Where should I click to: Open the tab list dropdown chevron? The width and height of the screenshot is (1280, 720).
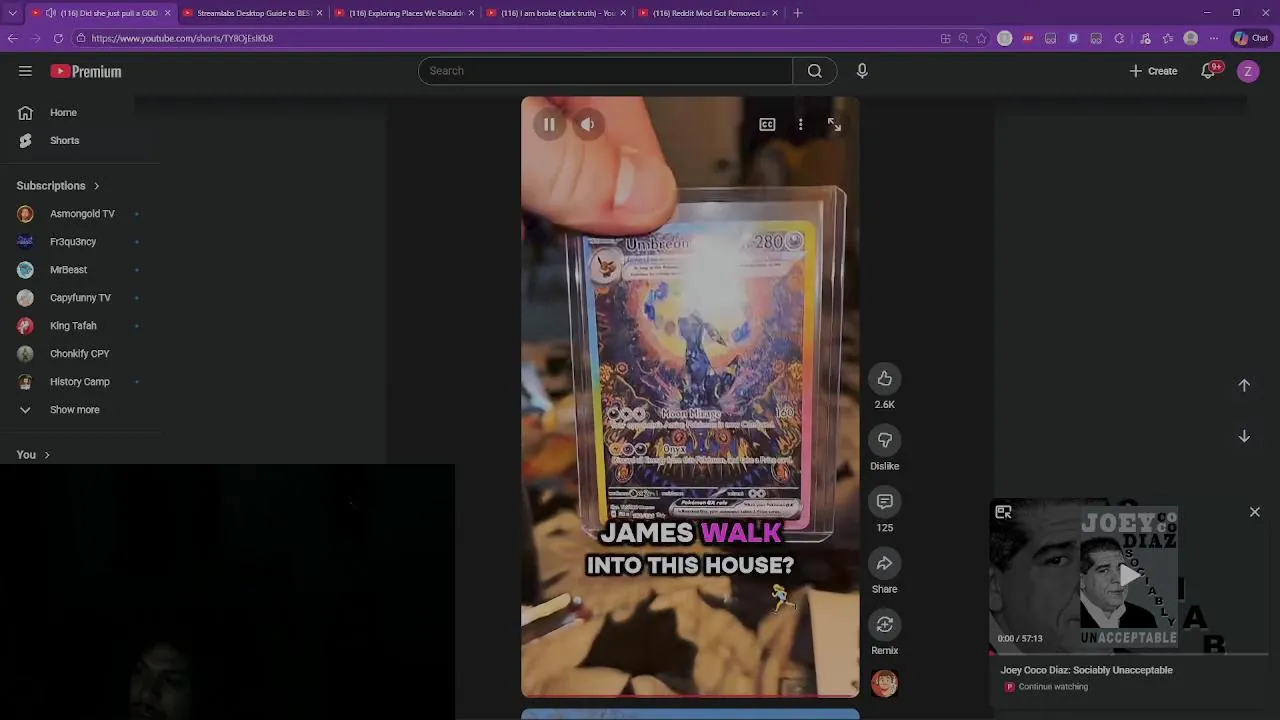[x=12, y=13]
